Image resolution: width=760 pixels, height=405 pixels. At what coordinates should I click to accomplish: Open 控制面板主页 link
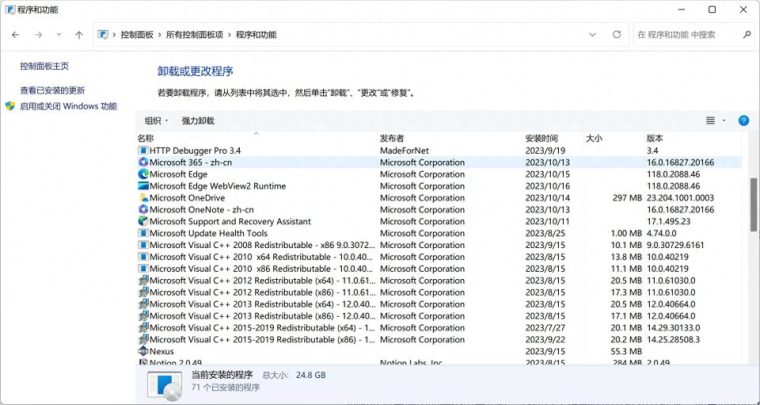[44, 66]
